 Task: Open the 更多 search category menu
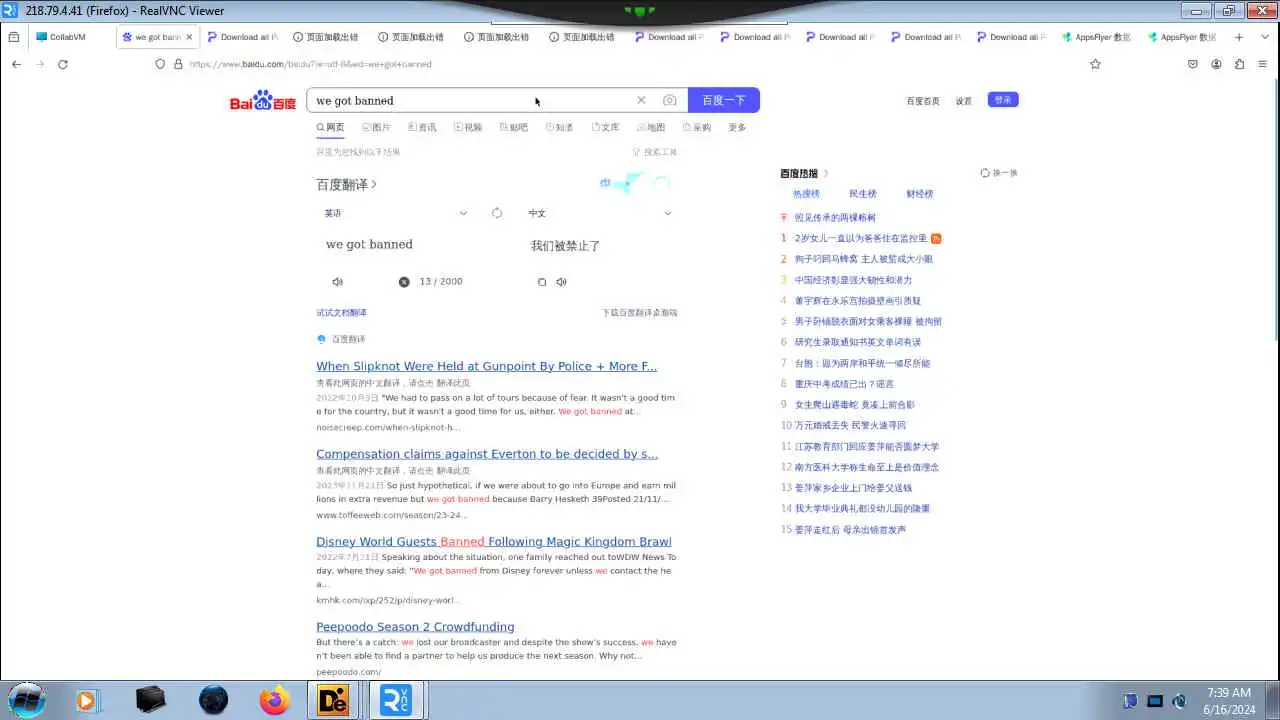click(737, 128)
